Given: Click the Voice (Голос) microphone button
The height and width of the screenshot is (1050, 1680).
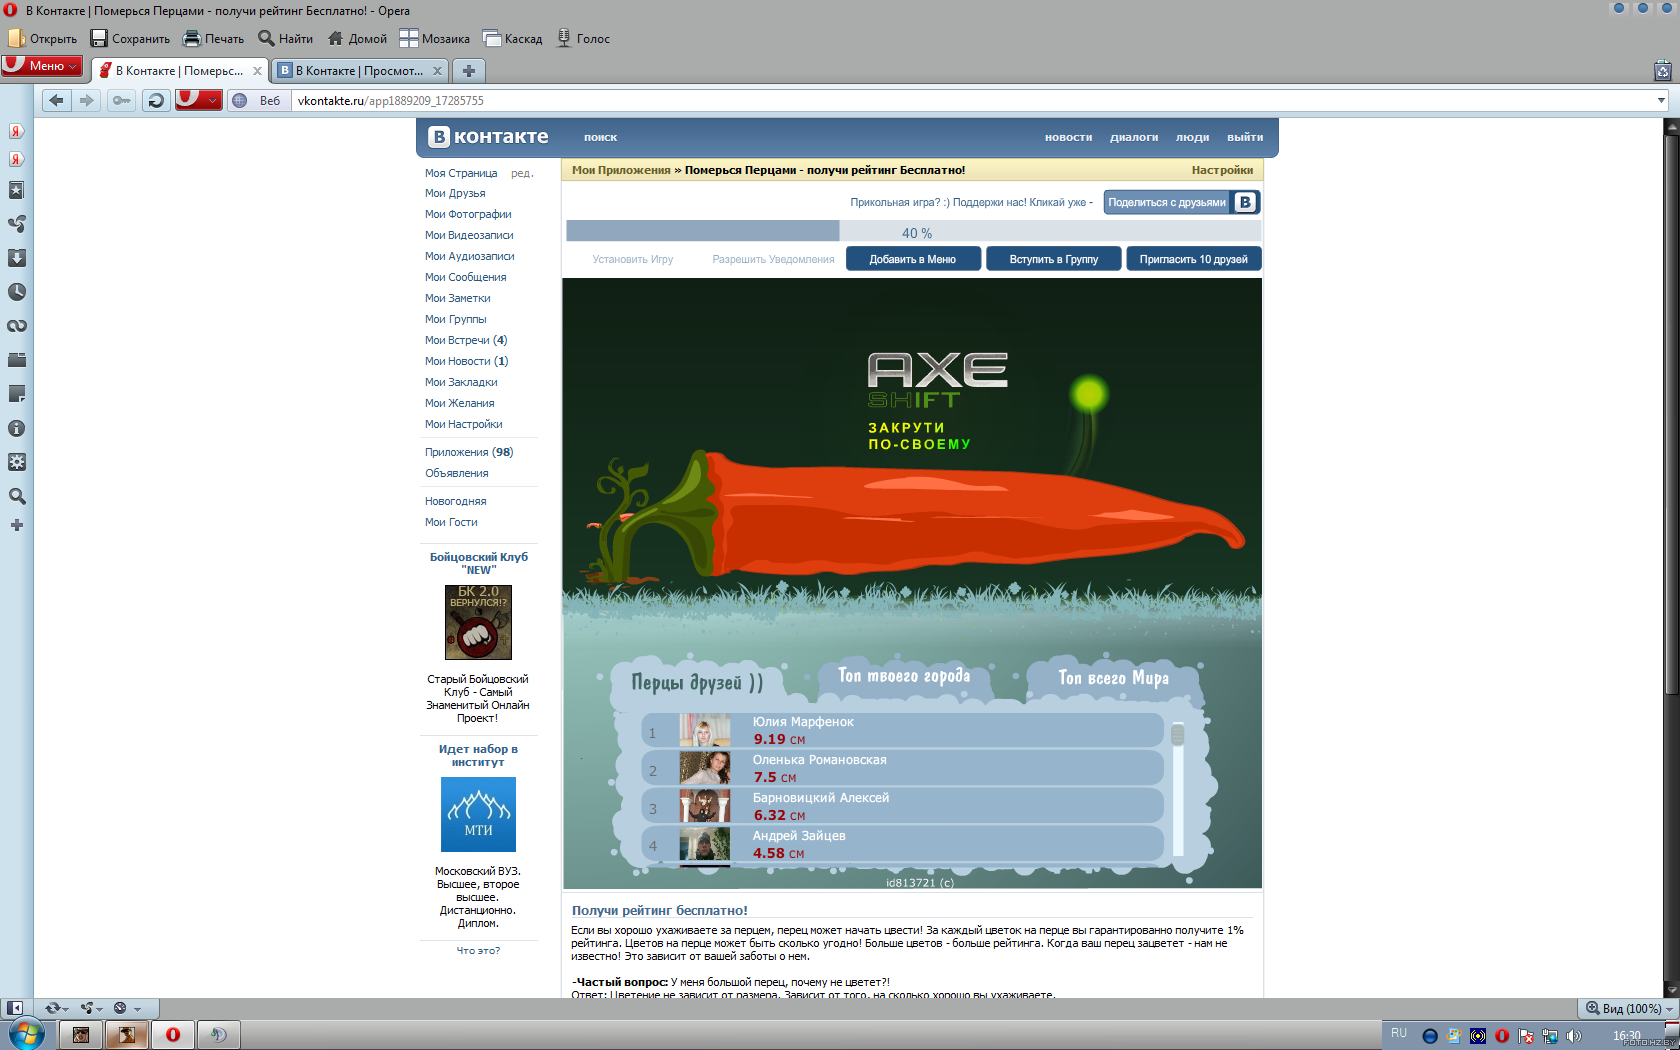Looking at the screenshot, I should tap(584, 39).
